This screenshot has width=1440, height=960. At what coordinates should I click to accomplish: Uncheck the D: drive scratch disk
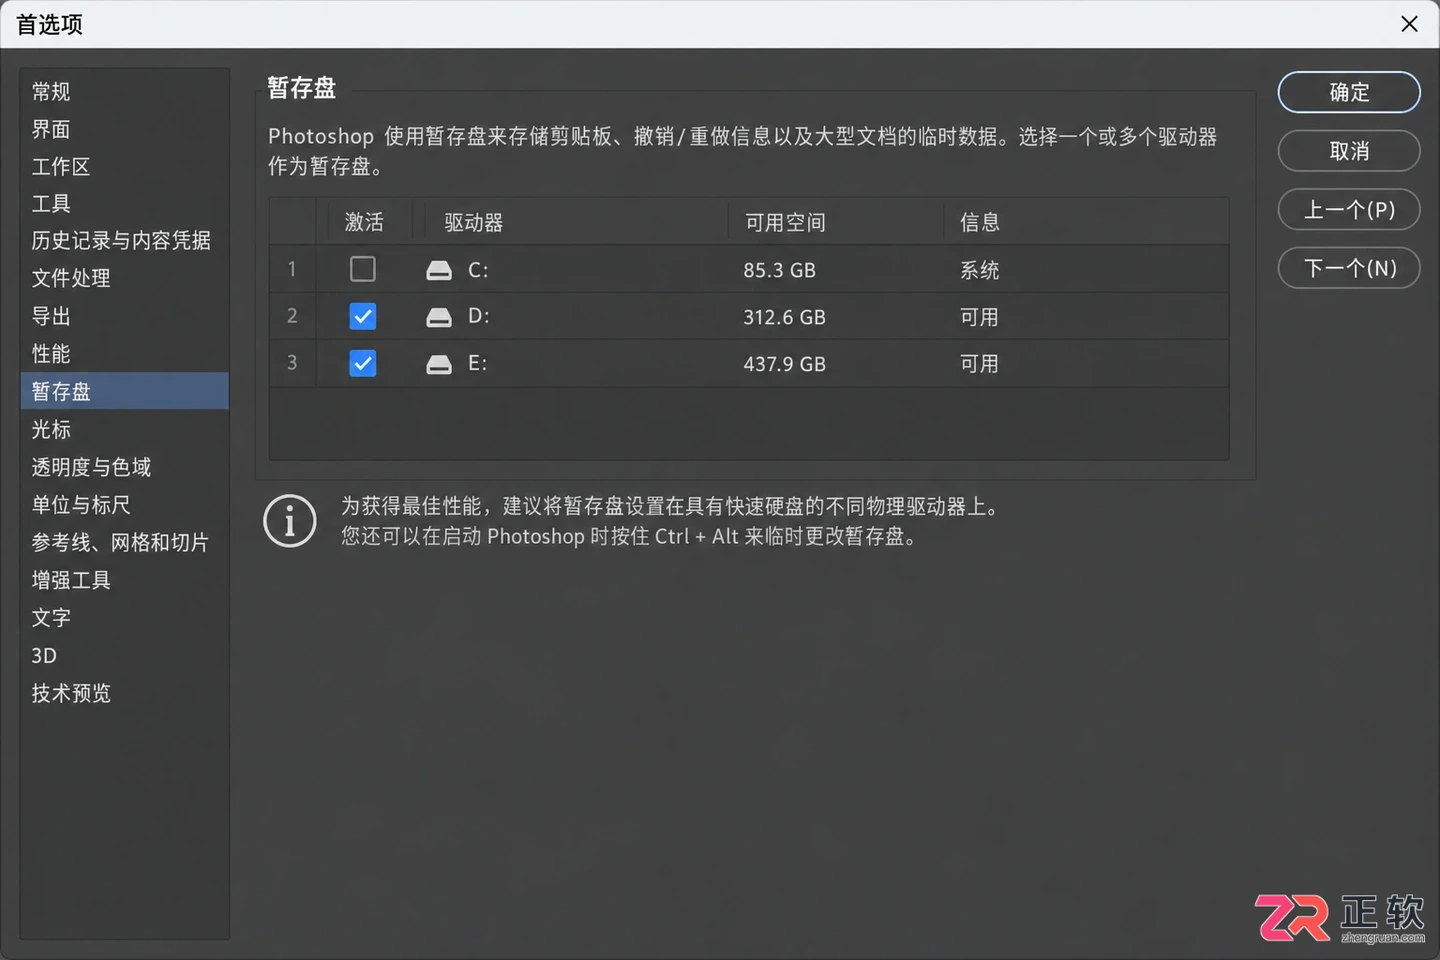coord(363,316)
